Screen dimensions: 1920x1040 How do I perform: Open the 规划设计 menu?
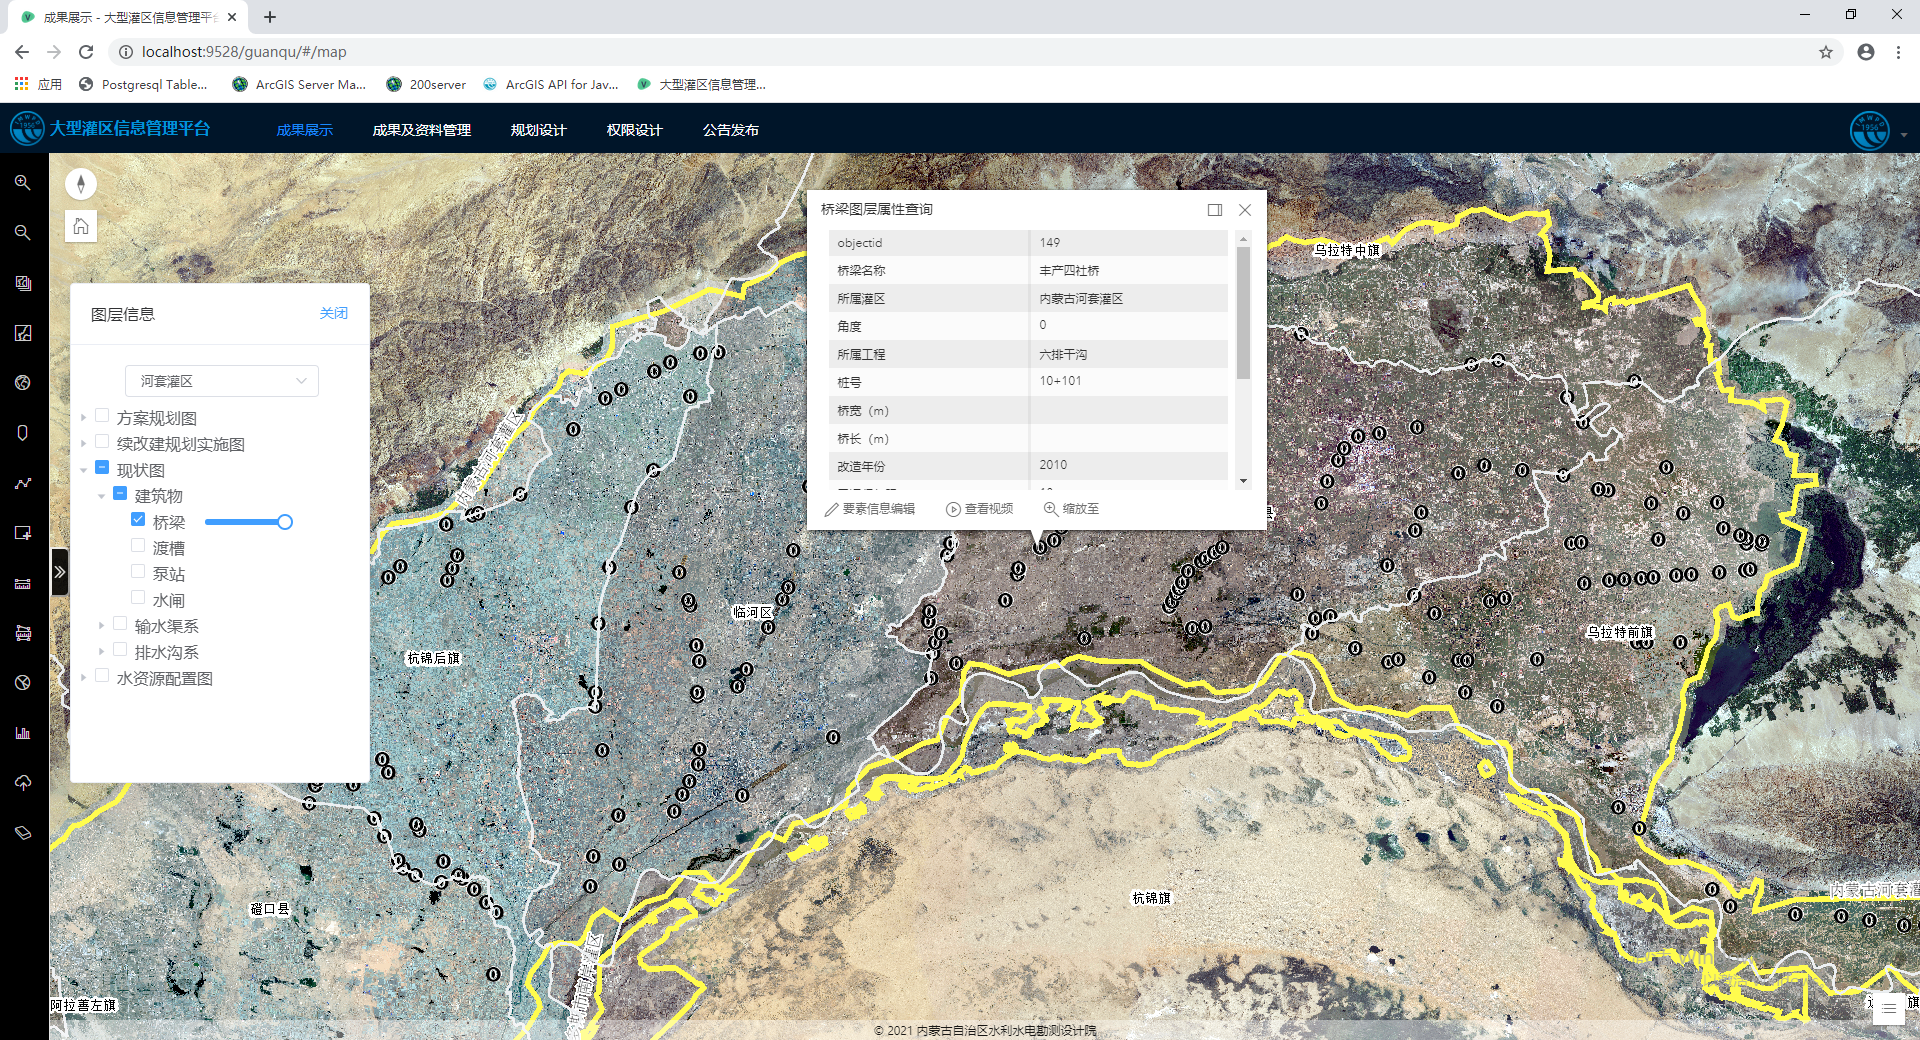[x=539, y=130]
